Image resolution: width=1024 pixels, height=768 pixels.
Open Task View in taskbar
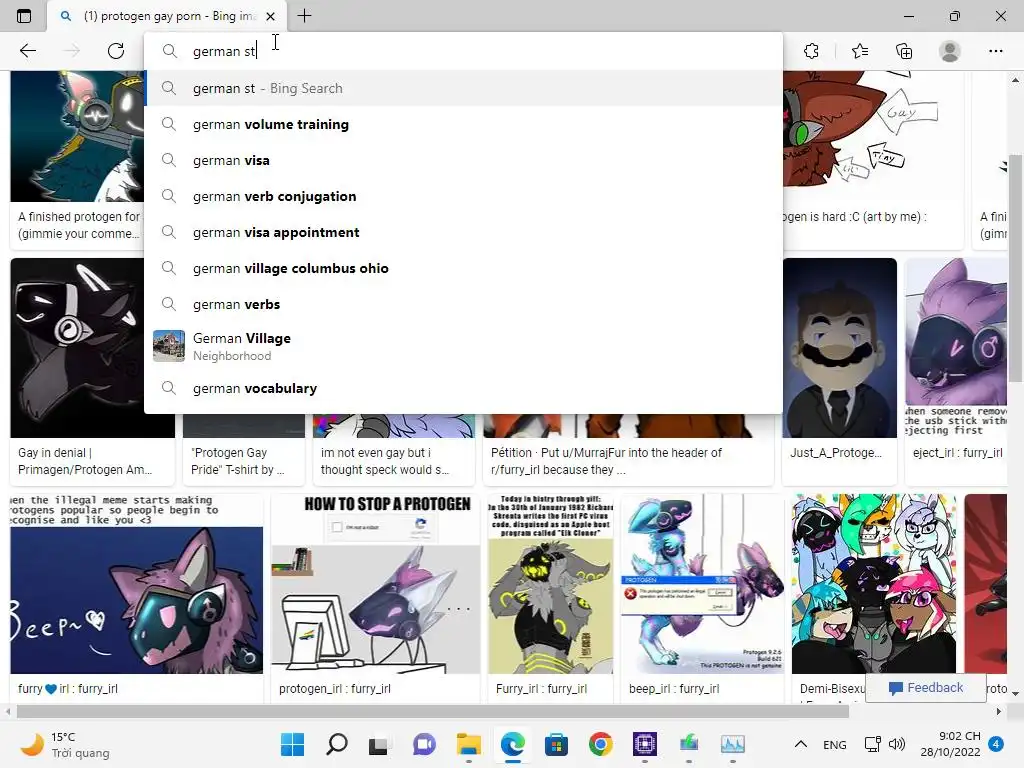pos(379,744)
